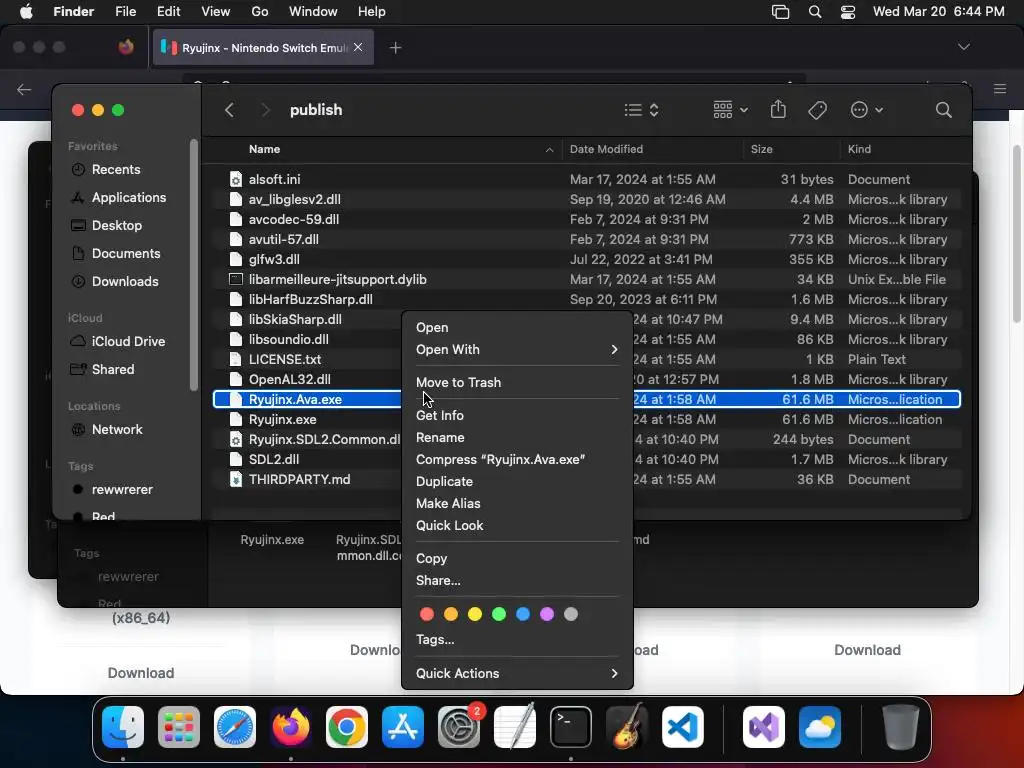Screen dimensions: 1024x768
Task: Open Spotlight search in the menu bar
Action: (814, 12)
